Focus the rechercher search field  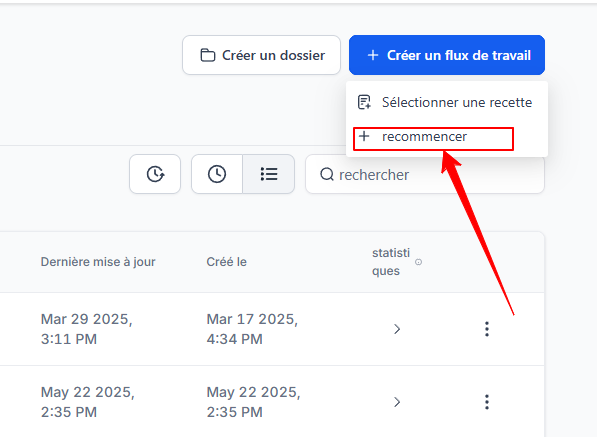click(425, 174)
